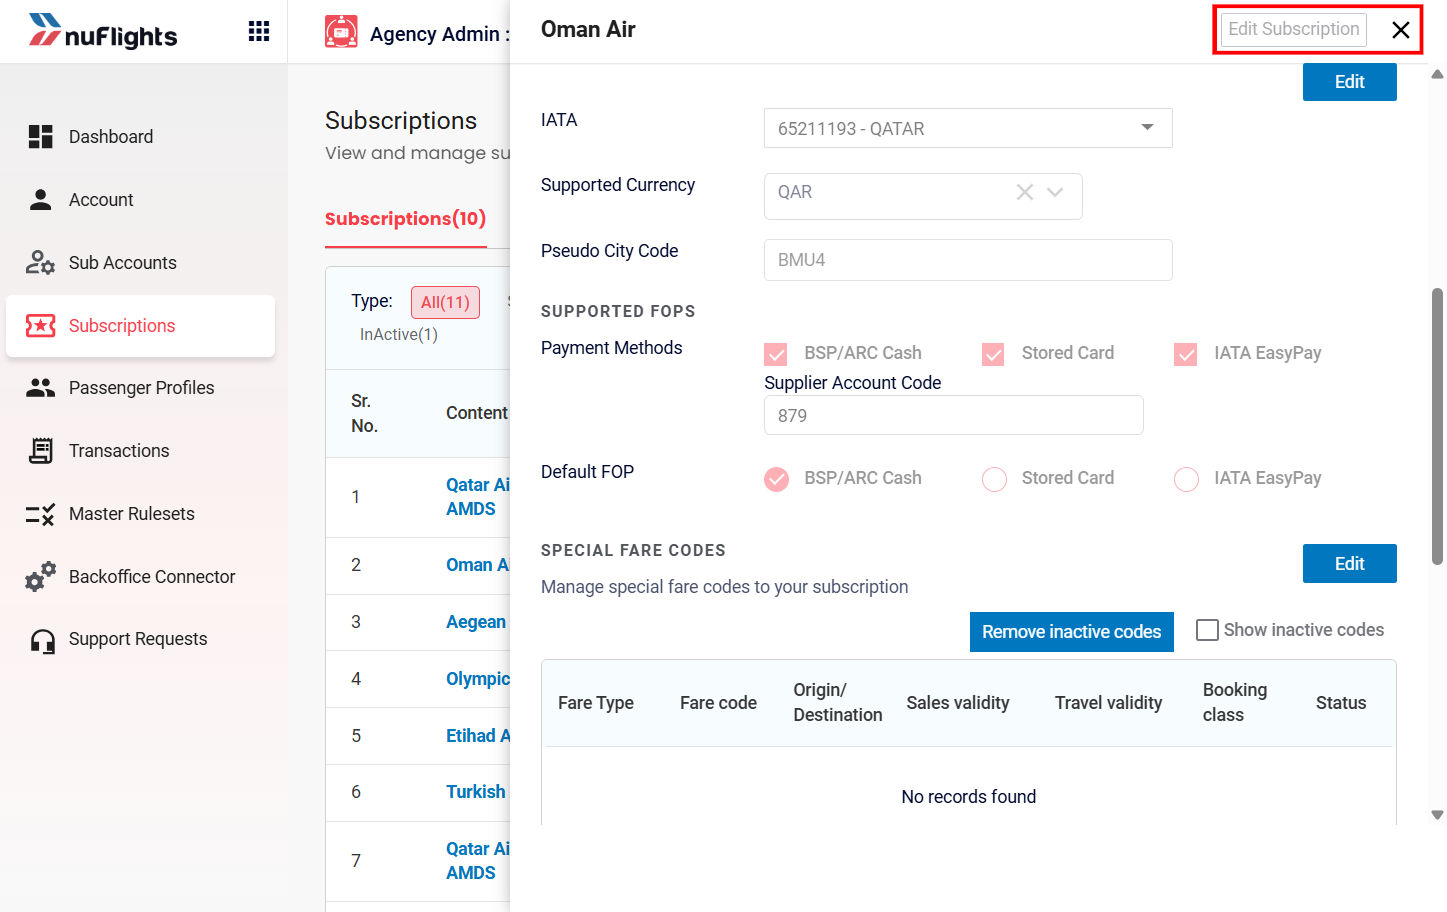Click the Passenger Profiles icon
This screenshot has width=1447, height=912.
tap(40, 388)
